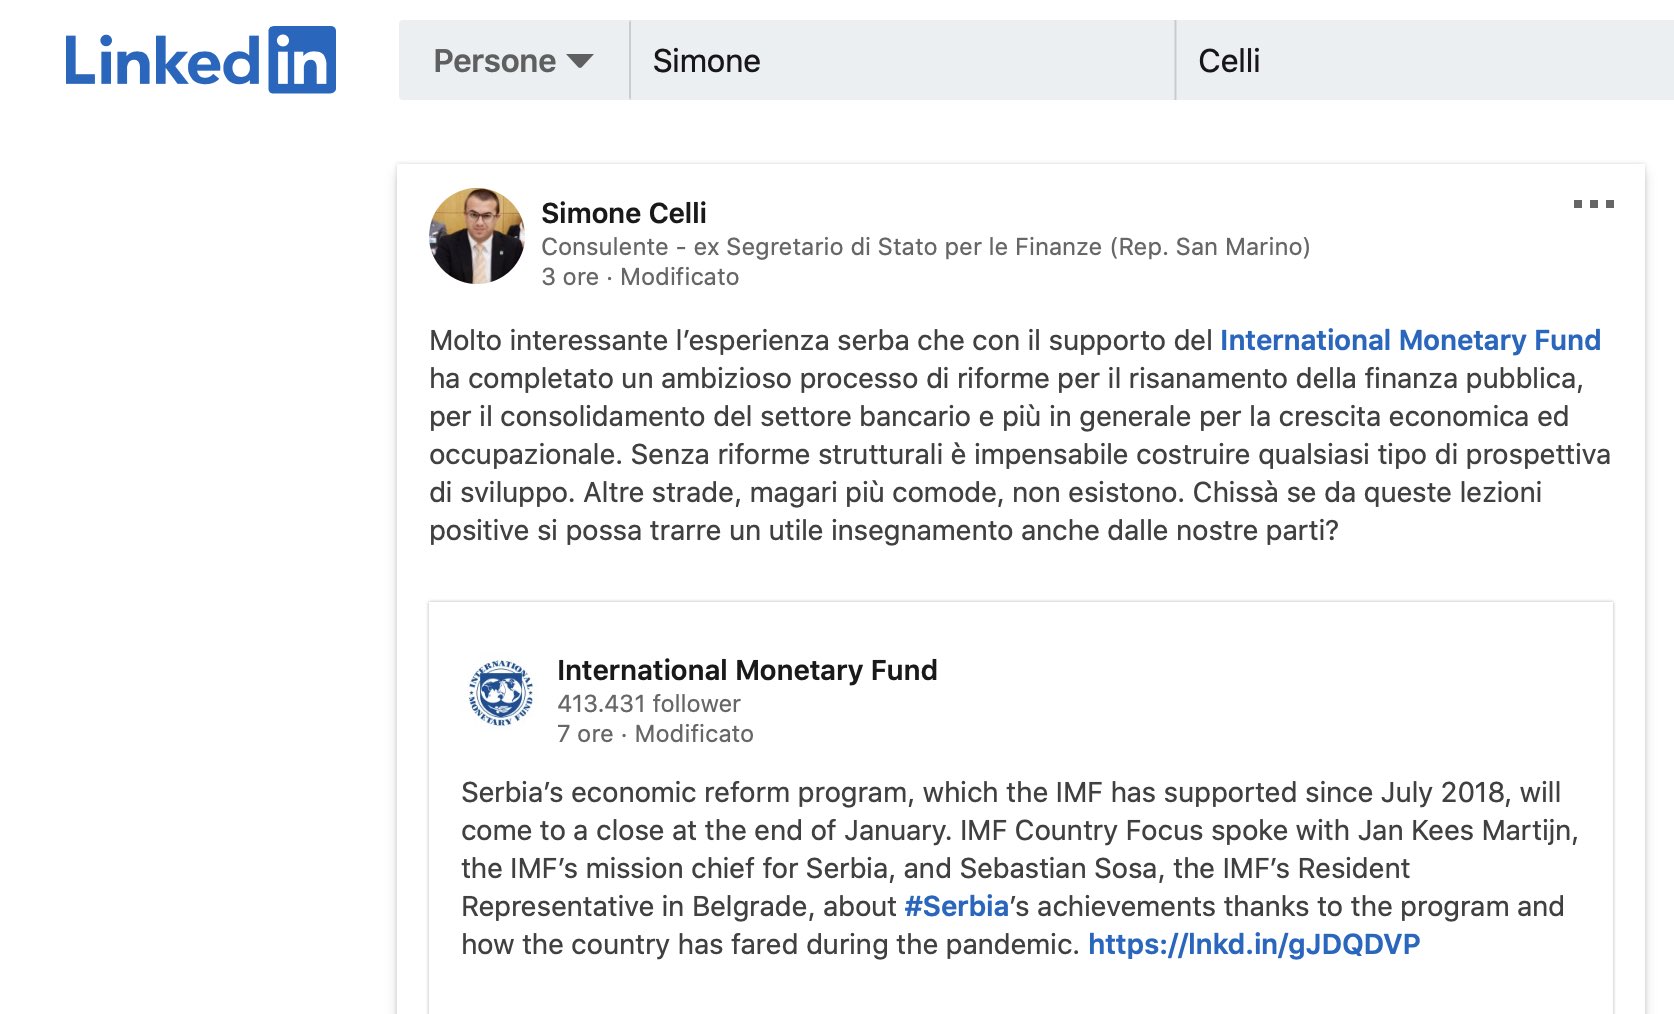Open the Simone Celli author name link
The height and width of the screenshot is (1014, 1674).
(x=624, y=213)
